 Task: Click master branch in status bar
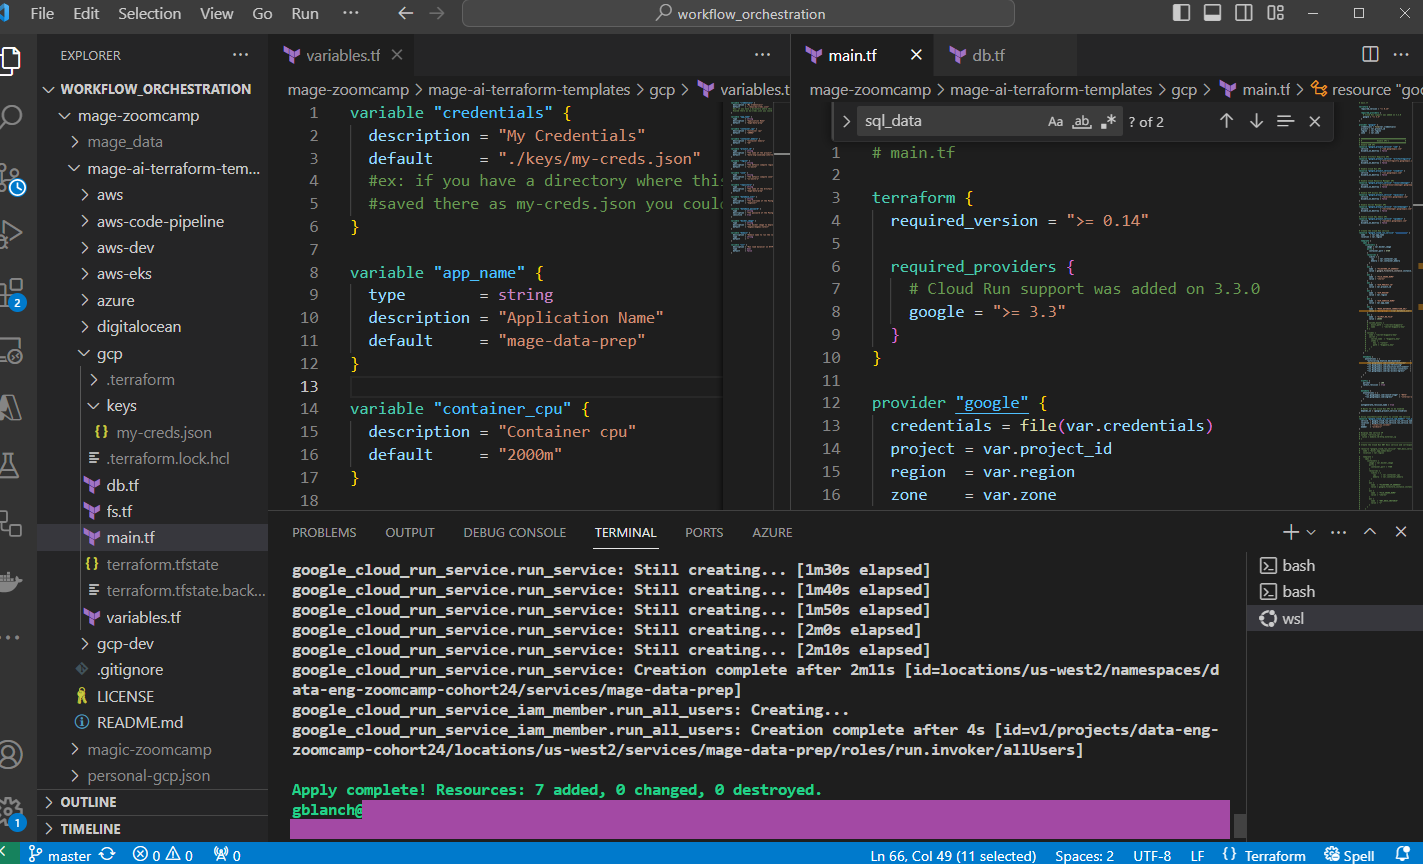tap(60, 855)
